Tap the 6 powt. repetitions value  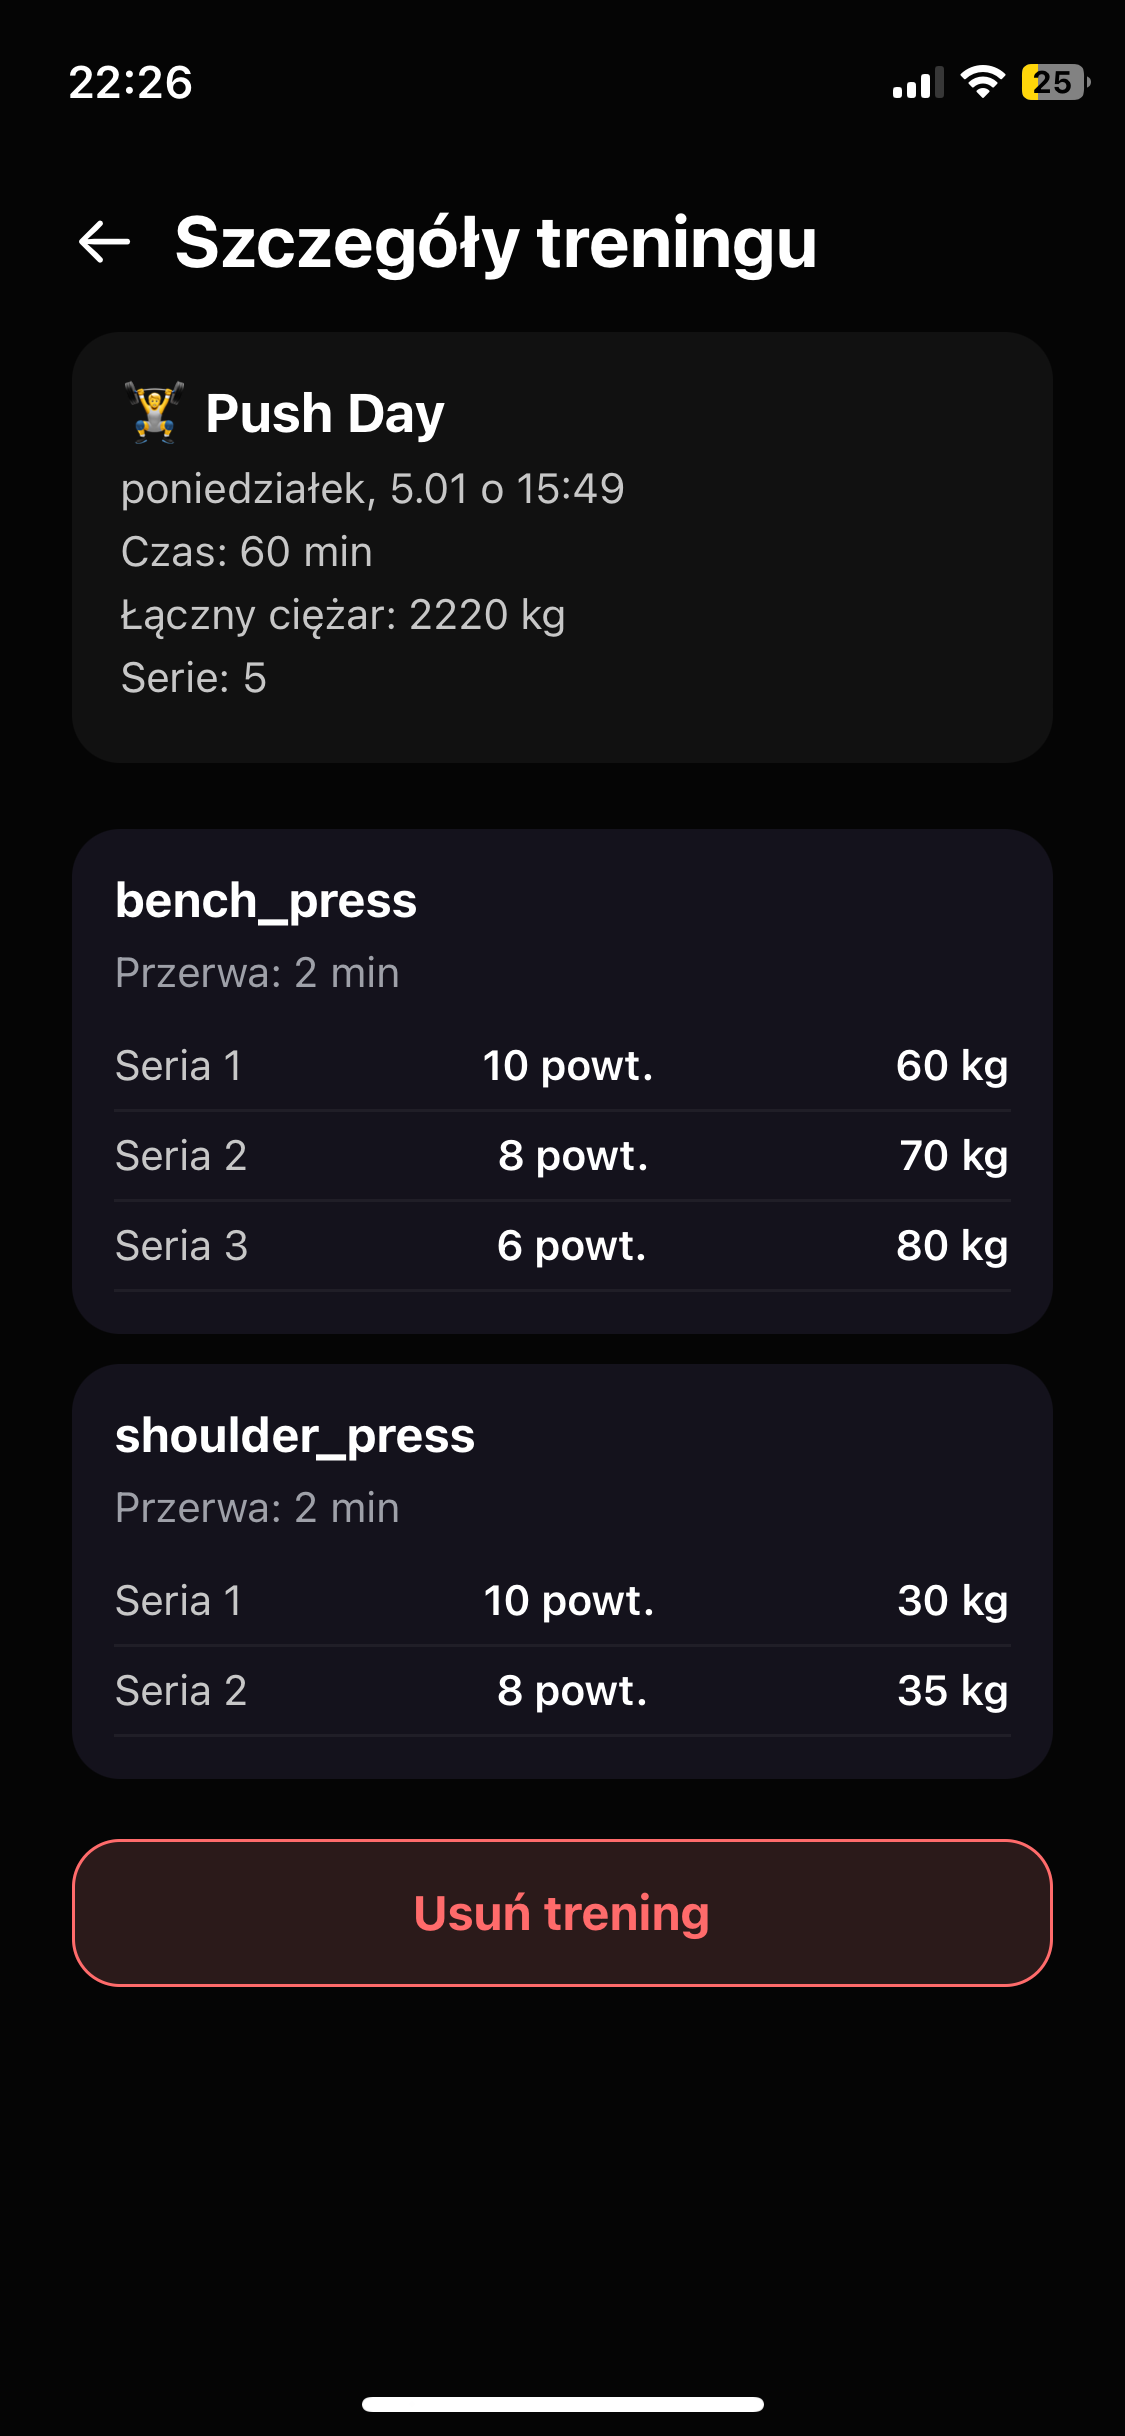click(x=571, y=1246)
